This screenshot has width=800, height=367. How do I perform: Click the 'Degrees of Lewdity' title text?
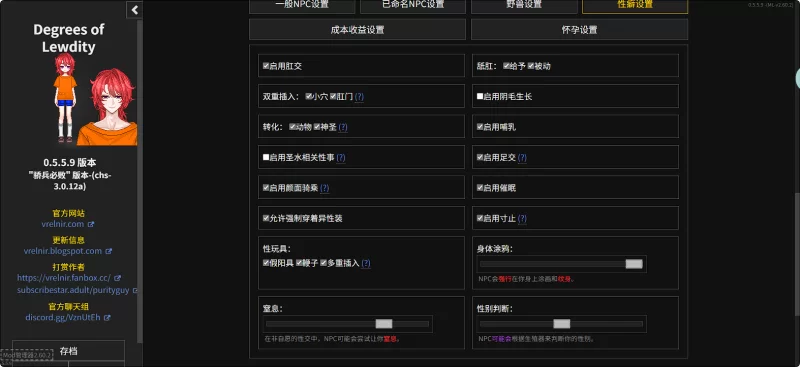coord(68,38)
